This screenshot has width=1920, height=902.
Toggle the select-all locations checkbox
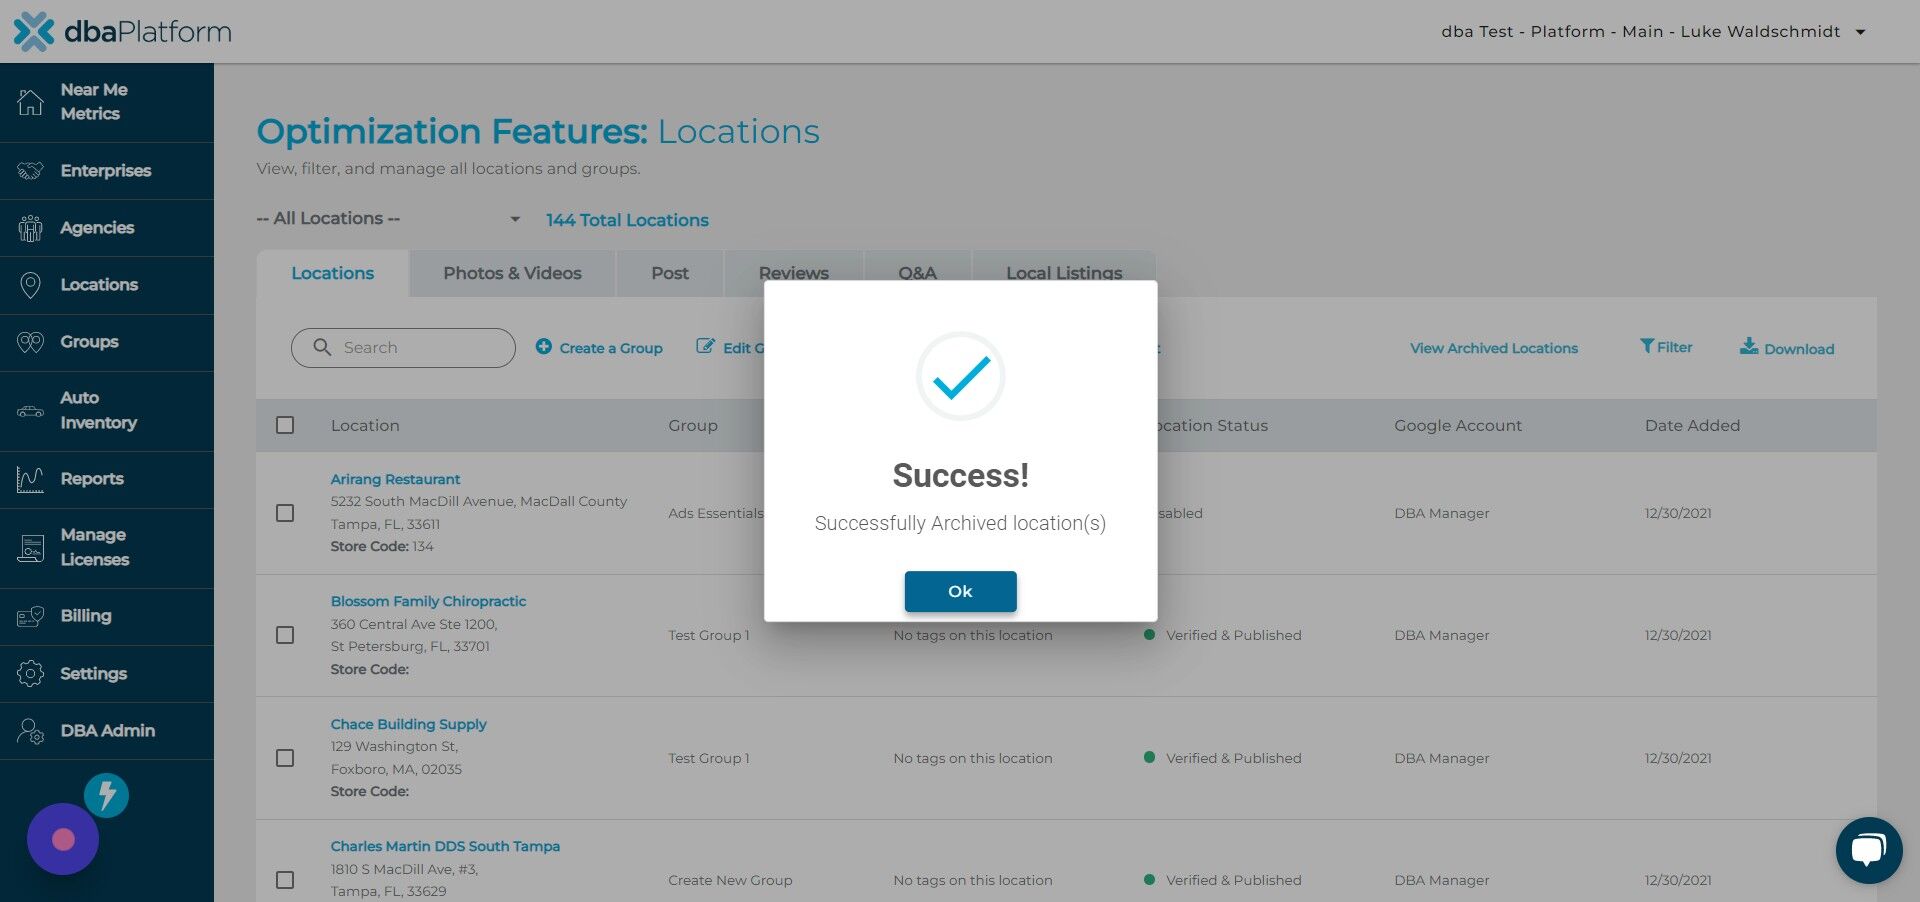point(285,424)
